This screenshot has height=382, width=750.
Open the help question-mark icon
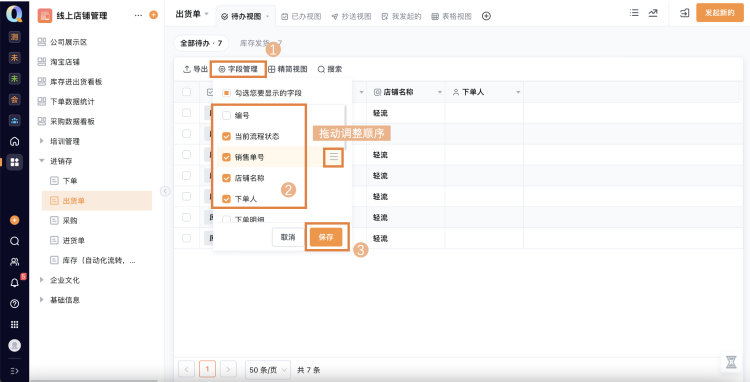[15, 304]
